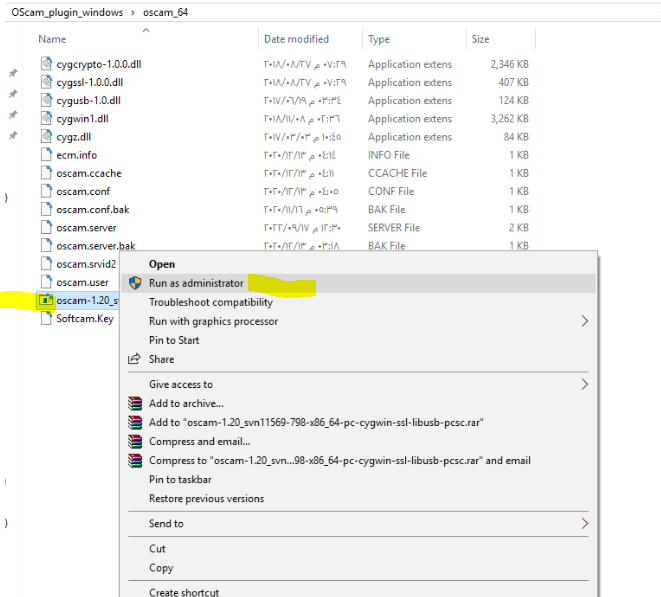Expand the Give access to submenu arrow
The height and width of the screenshot is (597, 661).
pyautogui.click(x=585, y=384)
